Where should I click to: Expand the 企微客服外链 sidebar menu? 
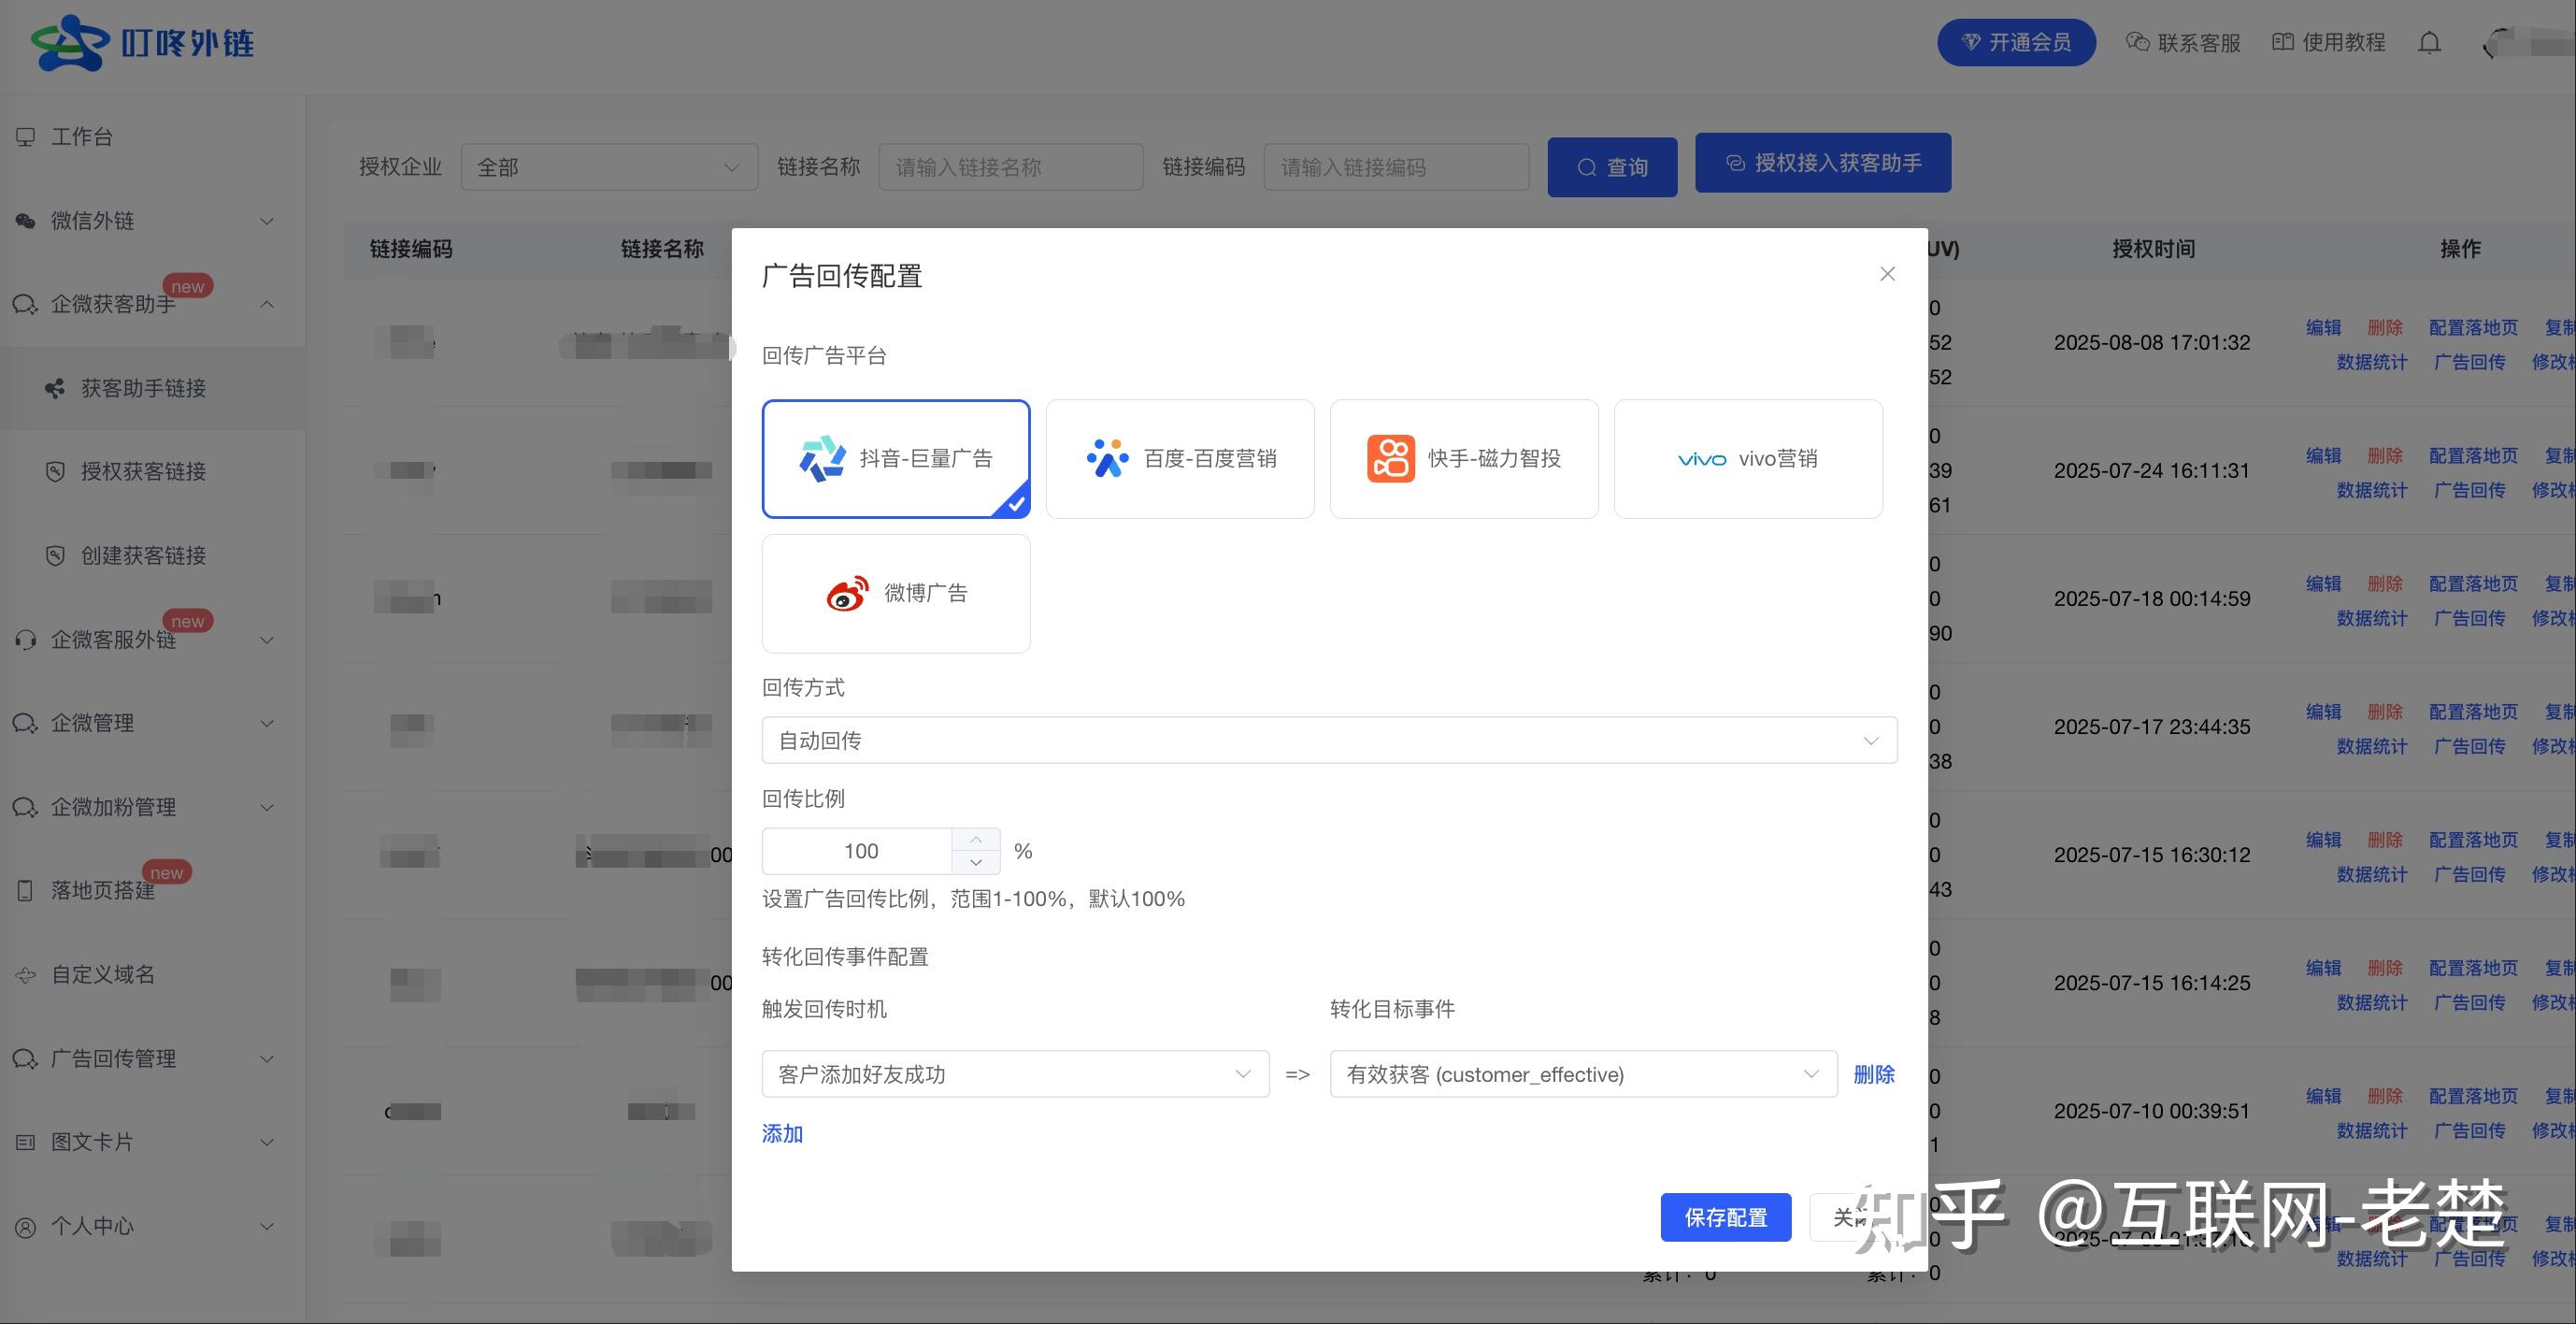[x=152, y=639]
